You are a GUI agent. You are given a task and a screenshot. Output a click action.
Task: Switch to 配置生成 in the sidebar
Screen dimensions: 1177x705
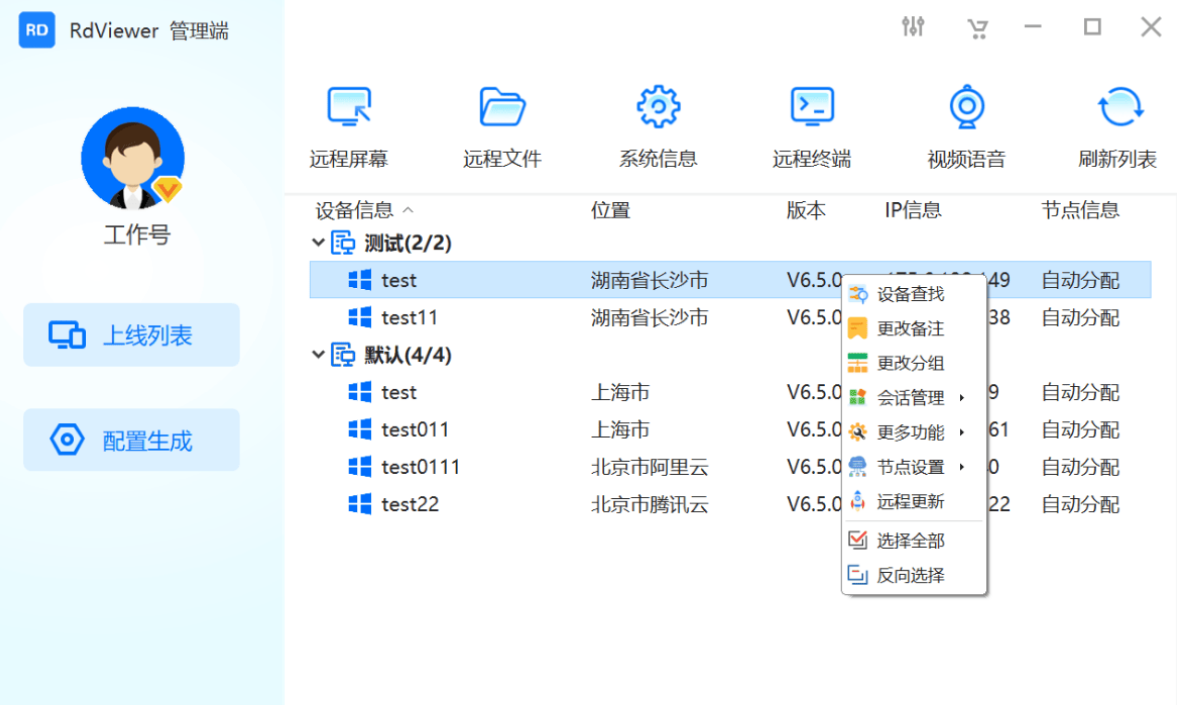tap(131, 439)
